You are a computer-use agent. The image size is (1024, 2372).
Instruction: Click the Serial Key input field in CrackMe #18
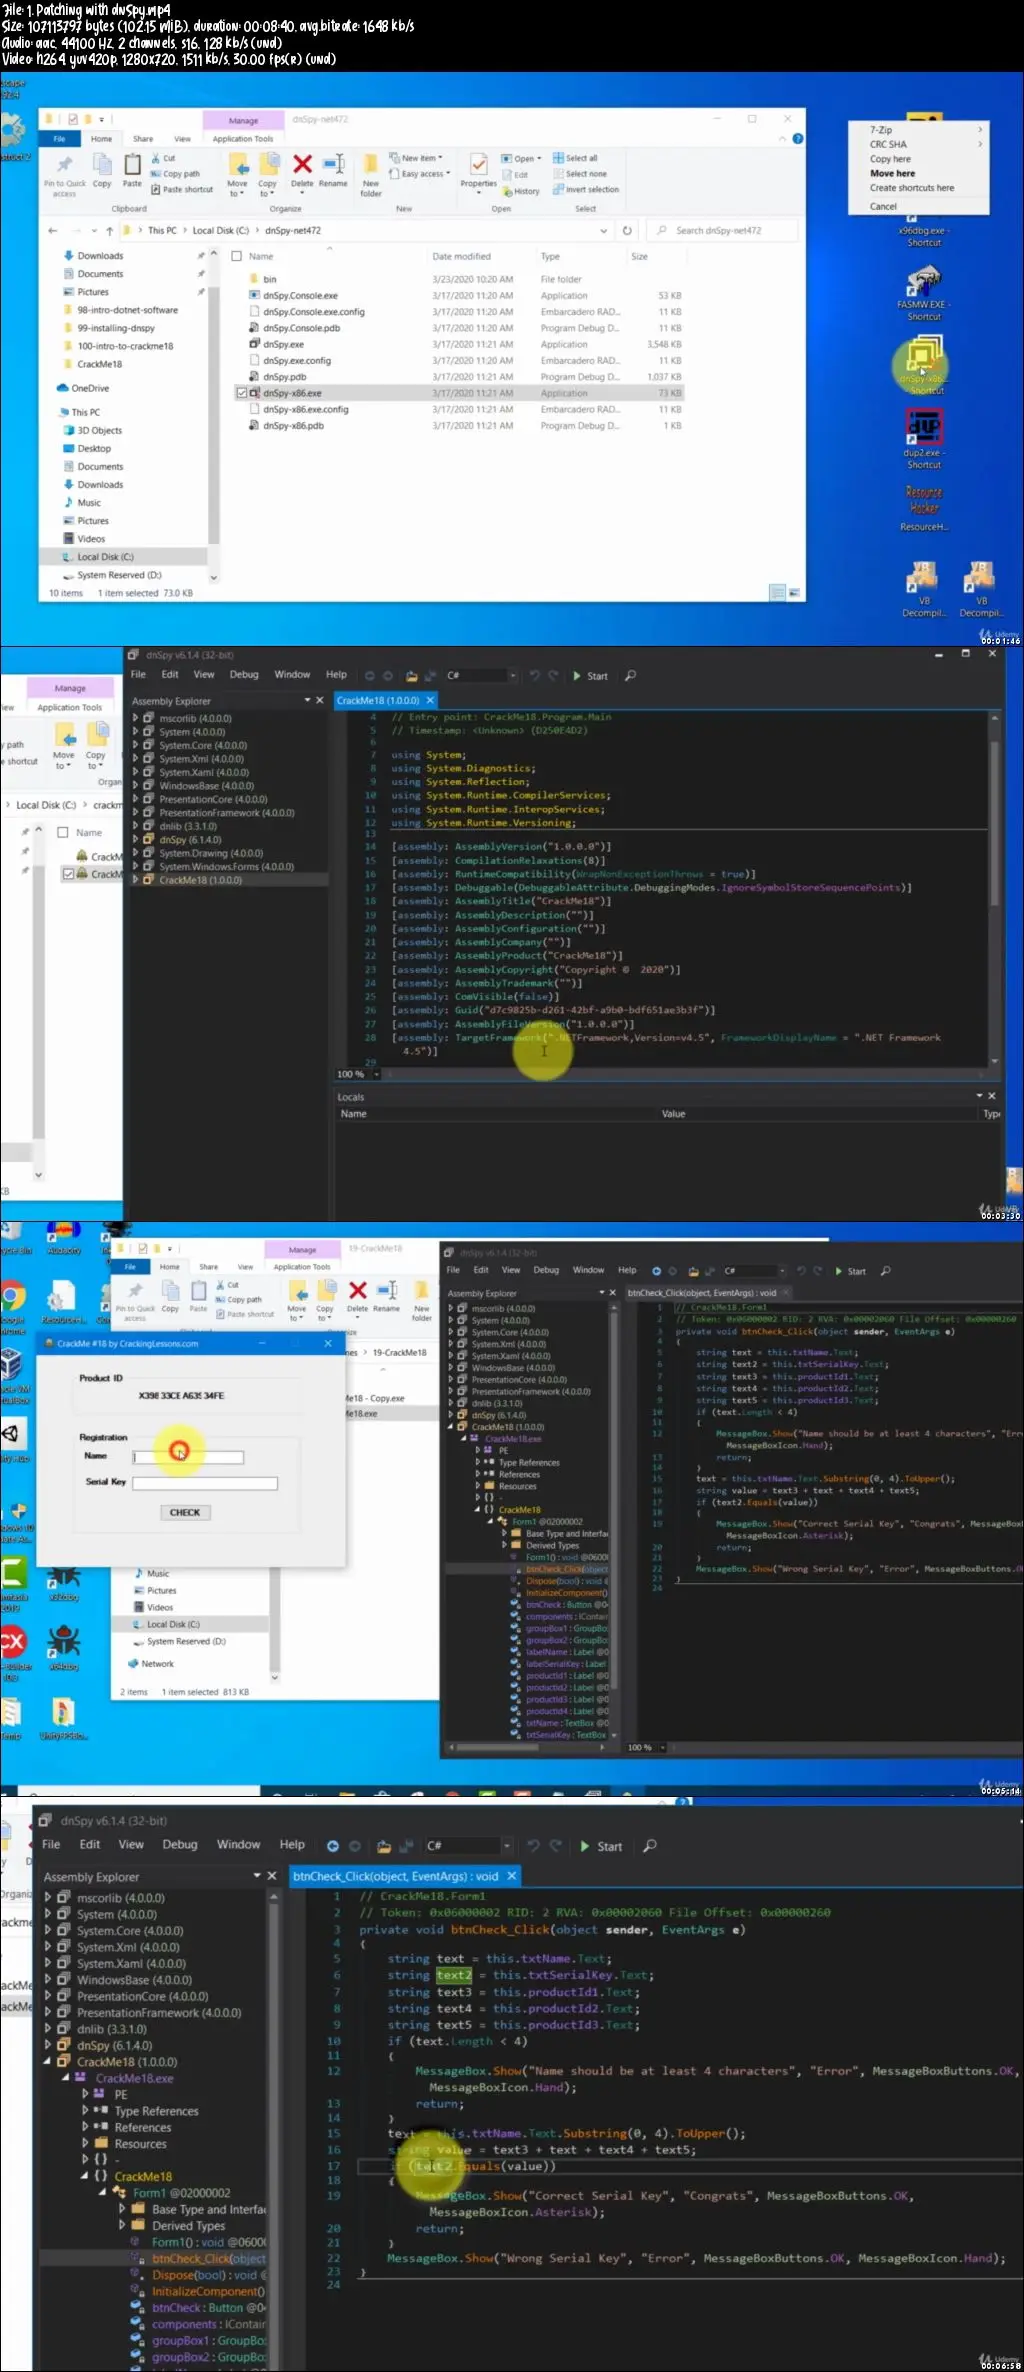coord(205,1483)
